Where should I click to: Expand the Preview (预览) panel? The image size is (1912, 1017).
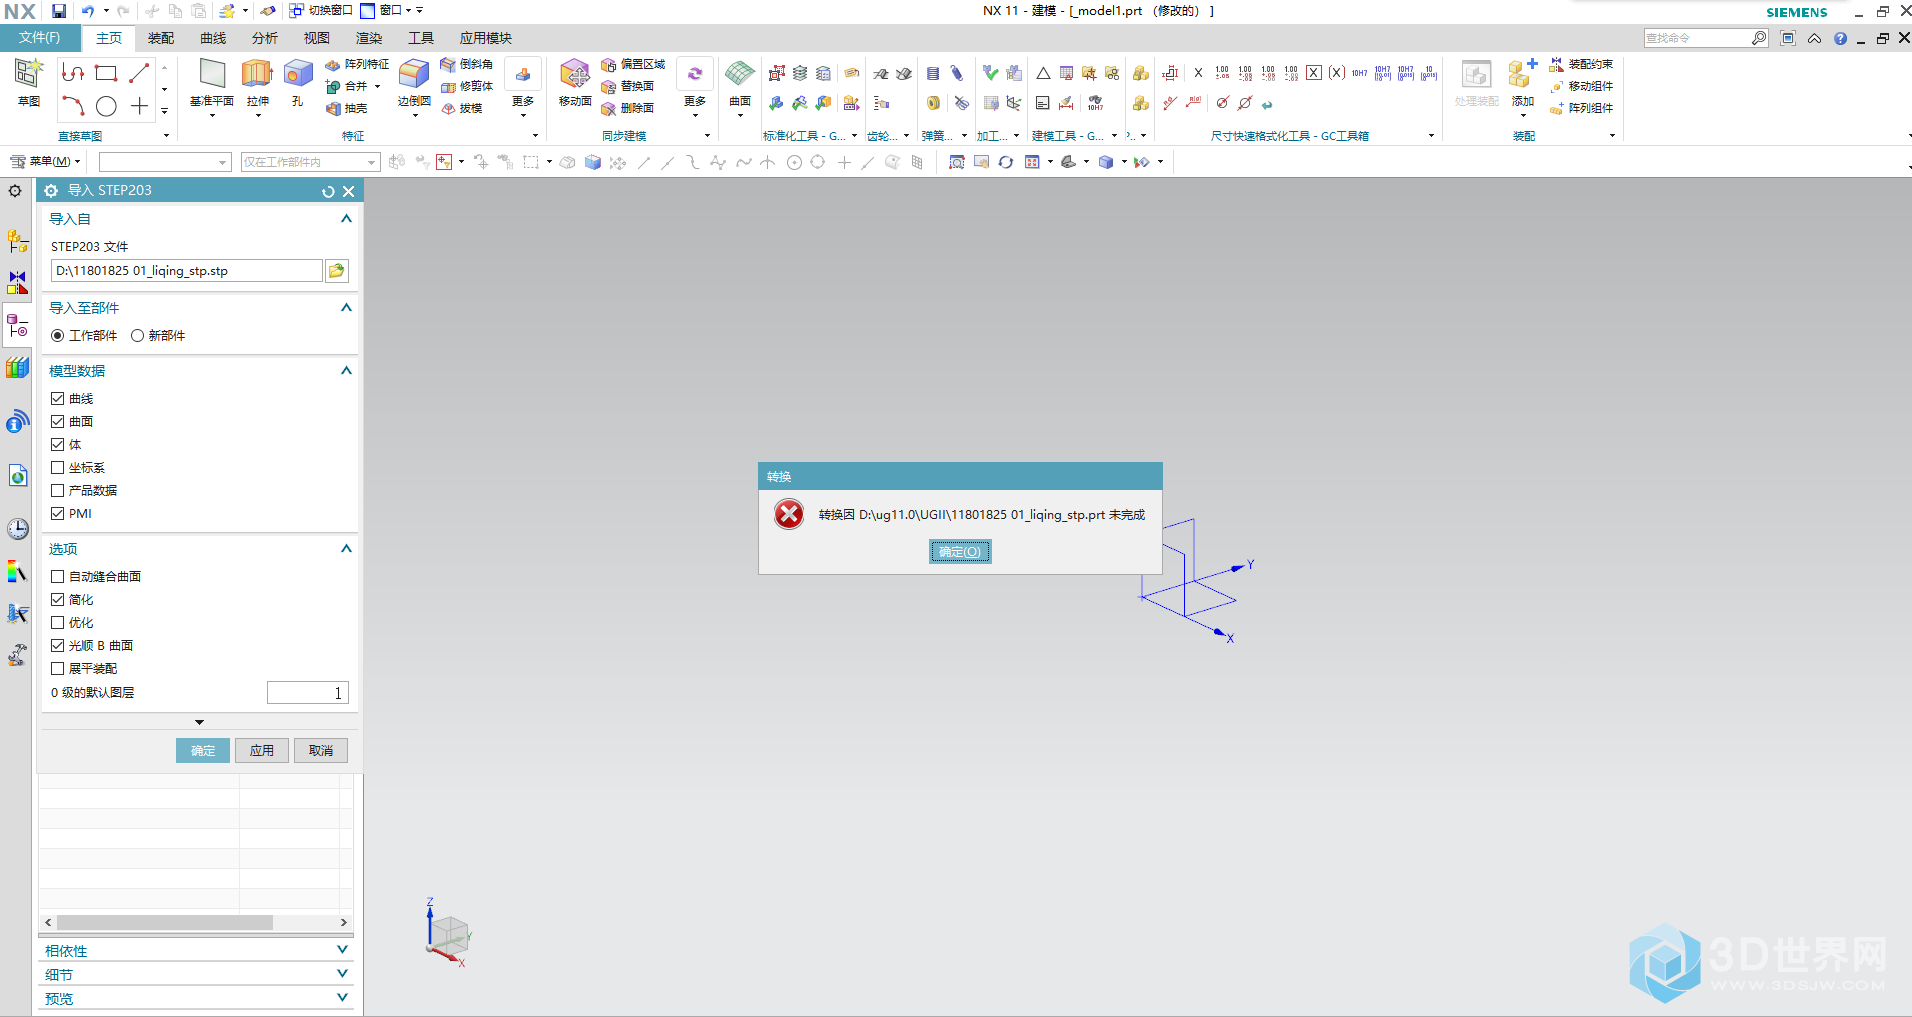[342, 998]
